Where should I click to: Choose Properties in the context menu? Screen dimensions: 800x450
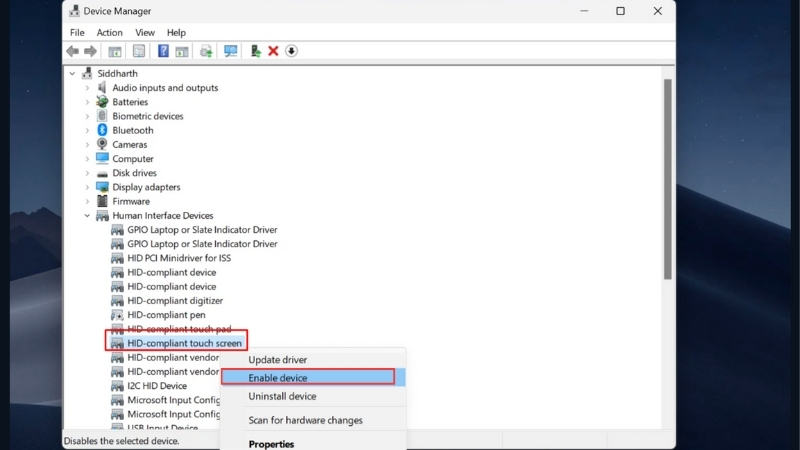click(x=271, y=444)
